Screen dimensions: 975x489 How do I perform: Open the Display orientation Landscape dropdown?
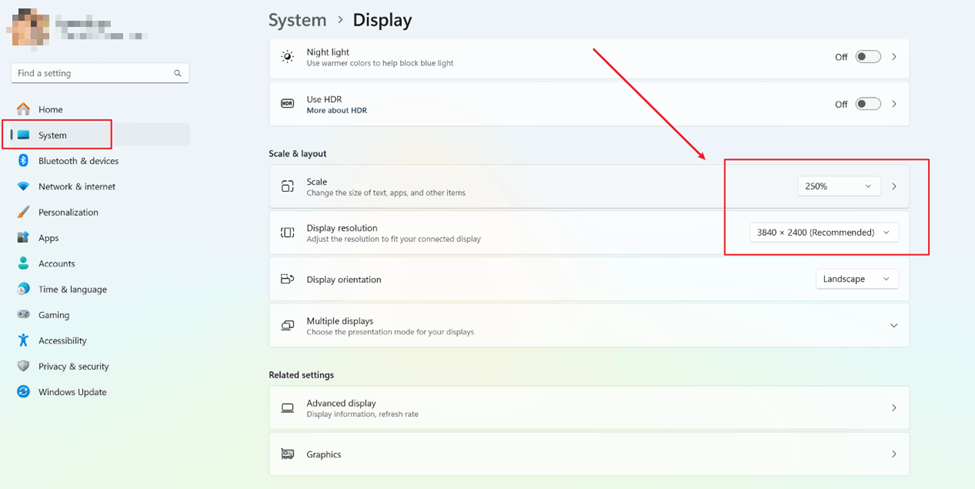point(857,279)
